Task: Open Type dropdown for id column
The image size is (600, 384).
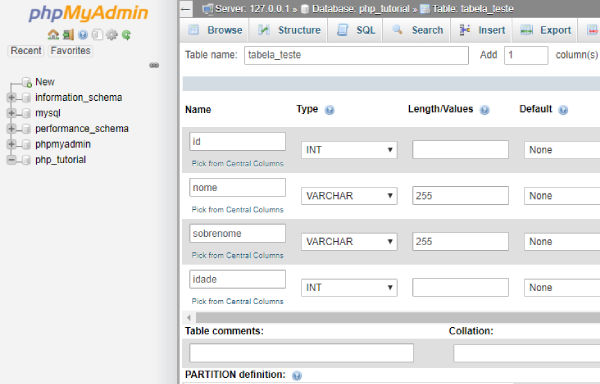Action: click(349, 150)
